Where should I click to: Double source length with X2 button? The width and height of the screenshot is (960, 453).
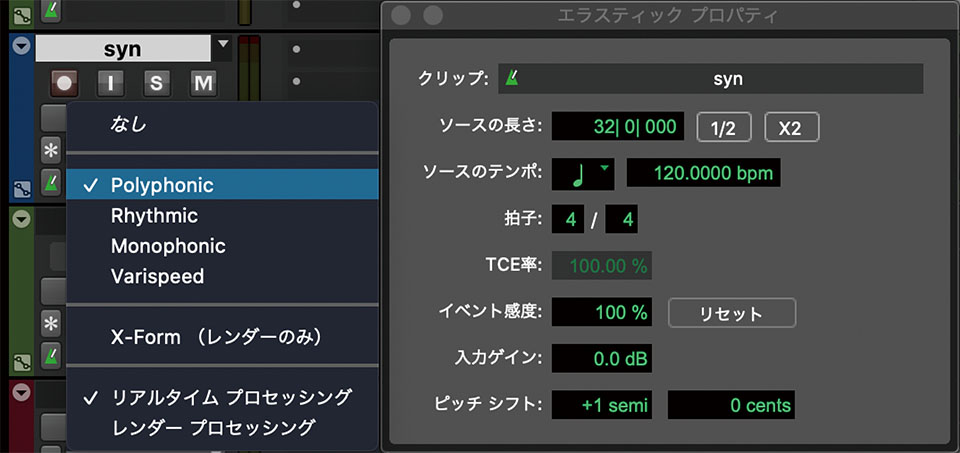(792, 127)
